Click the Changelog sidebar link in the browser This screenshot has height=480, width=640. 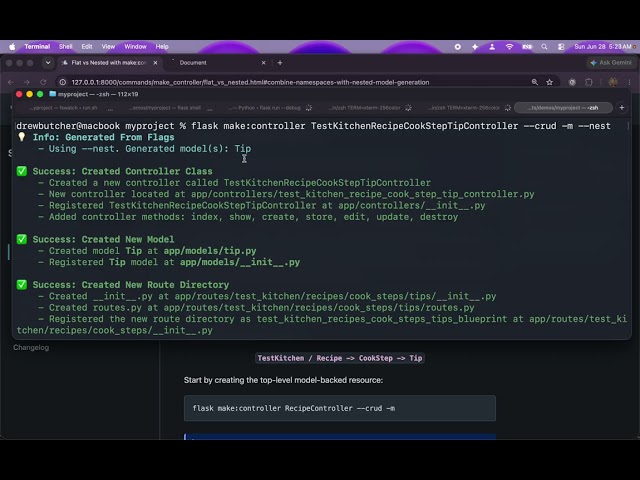[31, 347]
